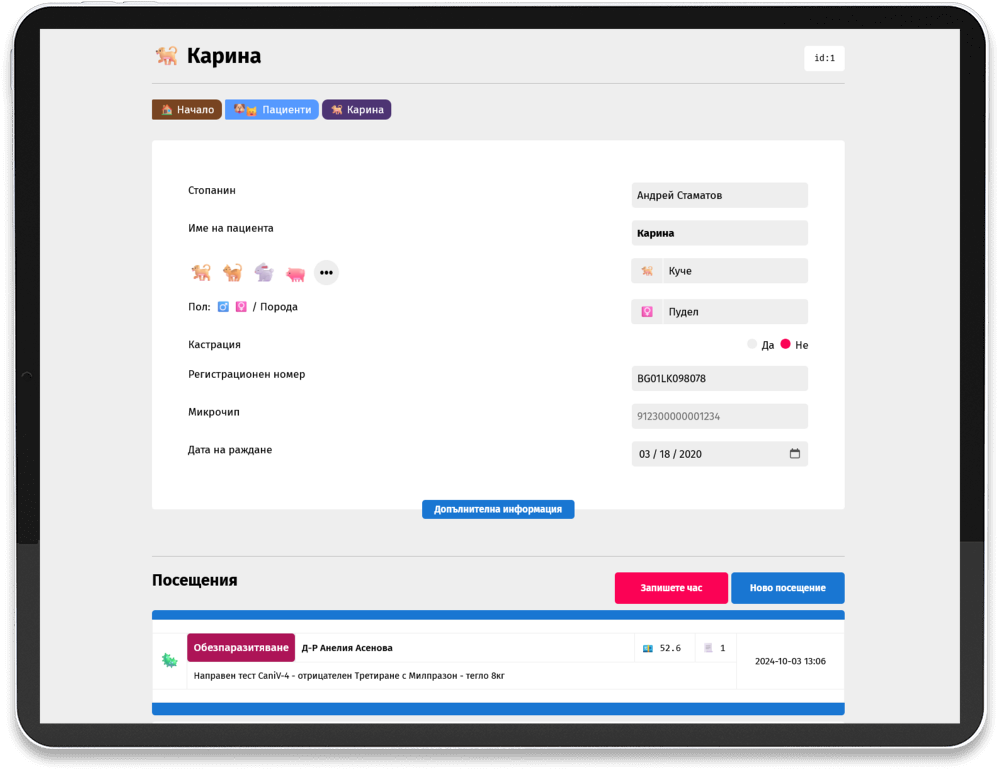Edit the owner field Андрей Стаматов
Screen dimensions: 1000x770
click(x=719, y=195)
